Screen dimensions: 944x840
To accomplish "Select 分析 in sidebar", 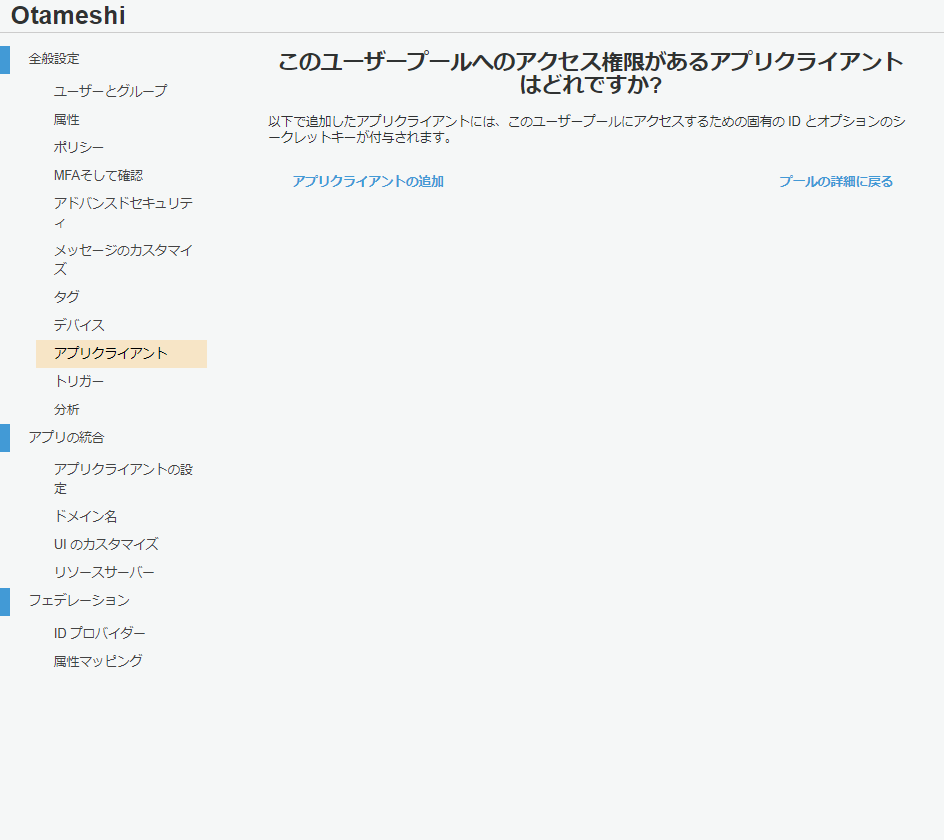I will click(66, 409).
